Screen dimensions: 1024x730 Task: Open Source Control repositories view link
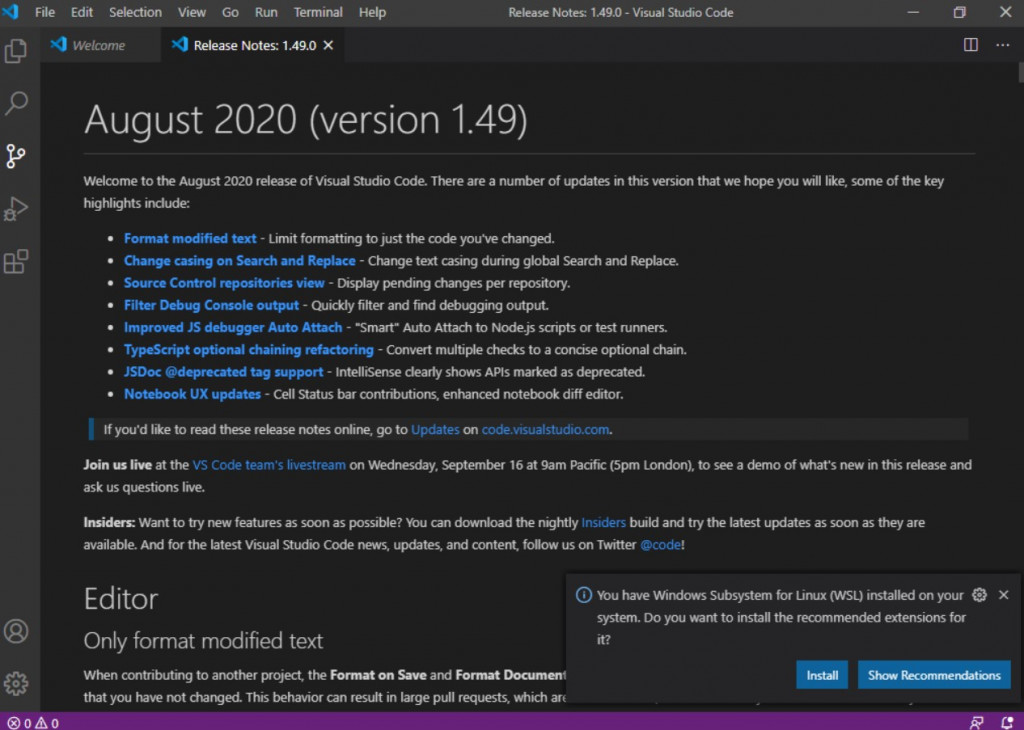[x=224, y=283]
